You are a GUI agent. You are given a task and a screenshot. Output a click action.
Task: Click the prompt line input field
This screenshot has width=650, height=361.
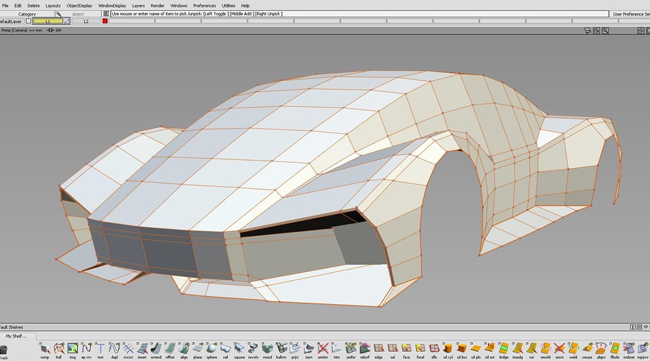pos(359,14)
